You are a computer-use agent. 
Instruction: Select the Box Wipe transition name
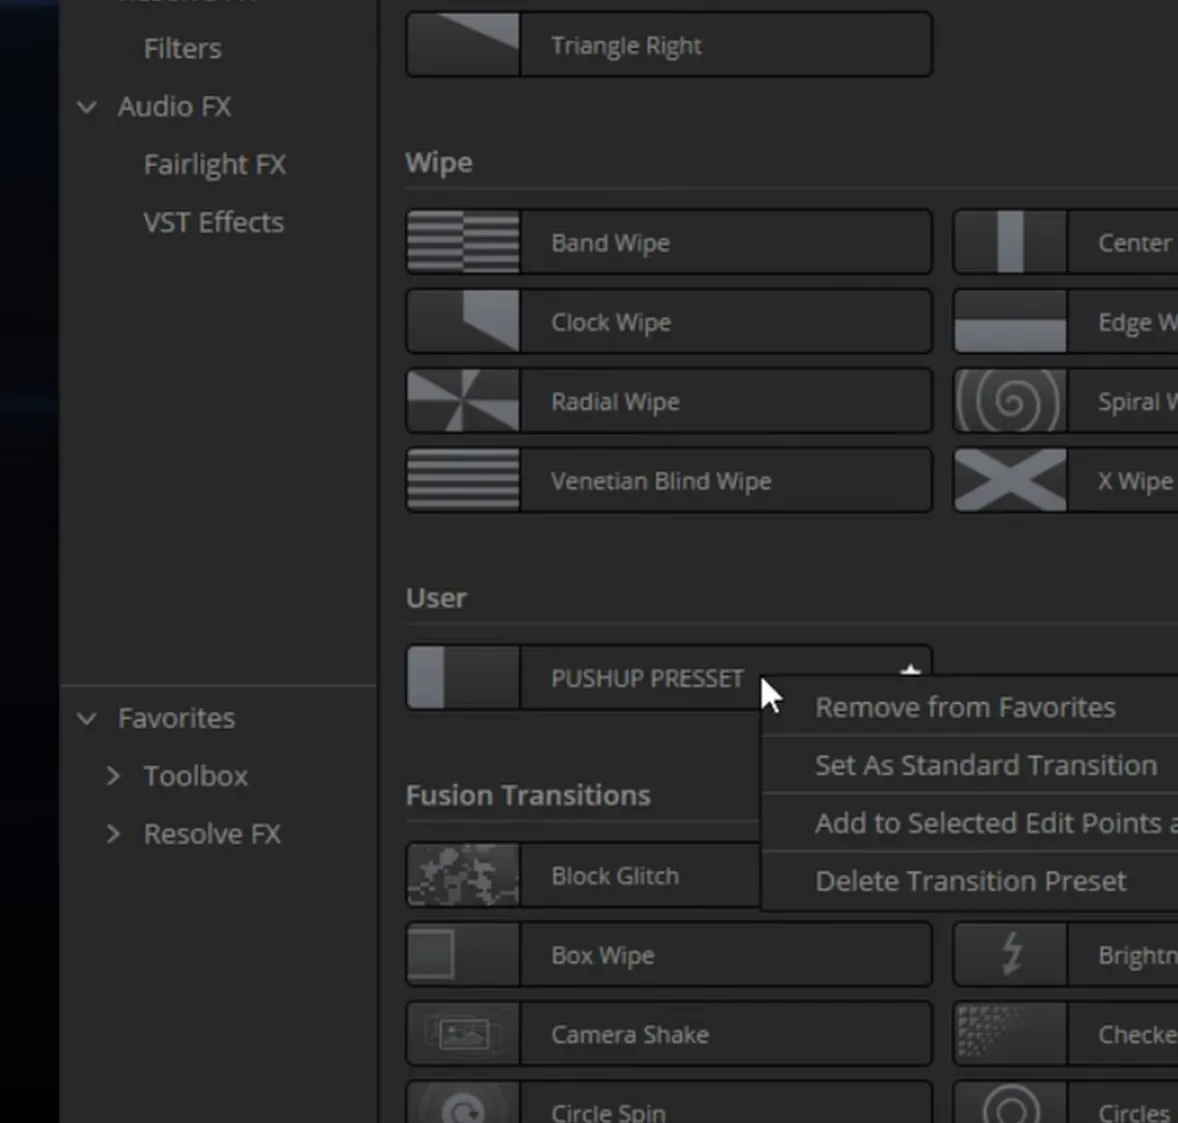tap(603, 955)
